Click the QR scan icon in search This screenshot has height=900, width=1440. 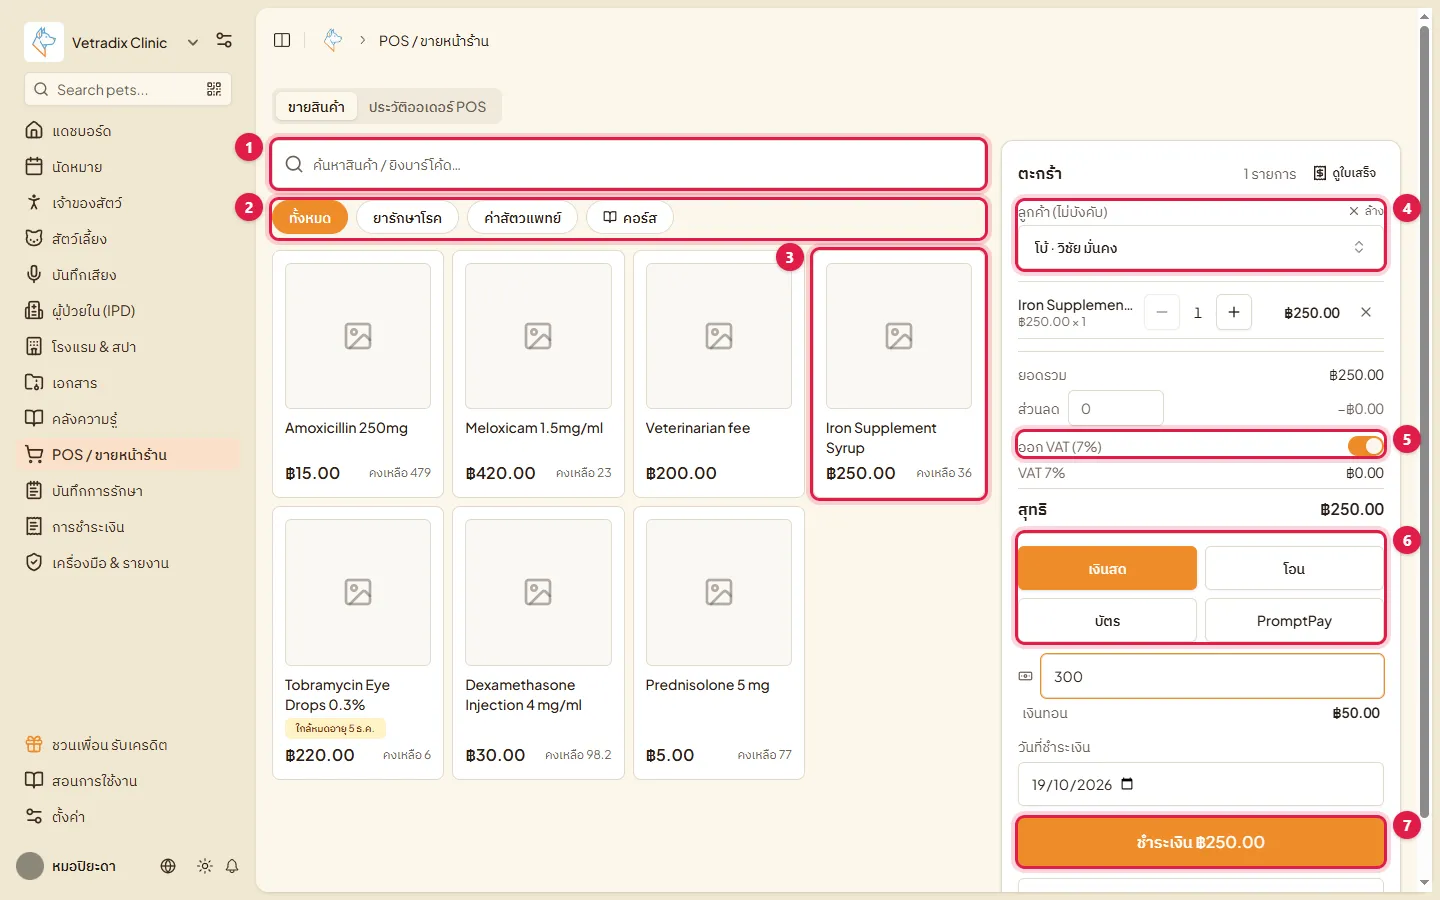[x=214, y=89]
